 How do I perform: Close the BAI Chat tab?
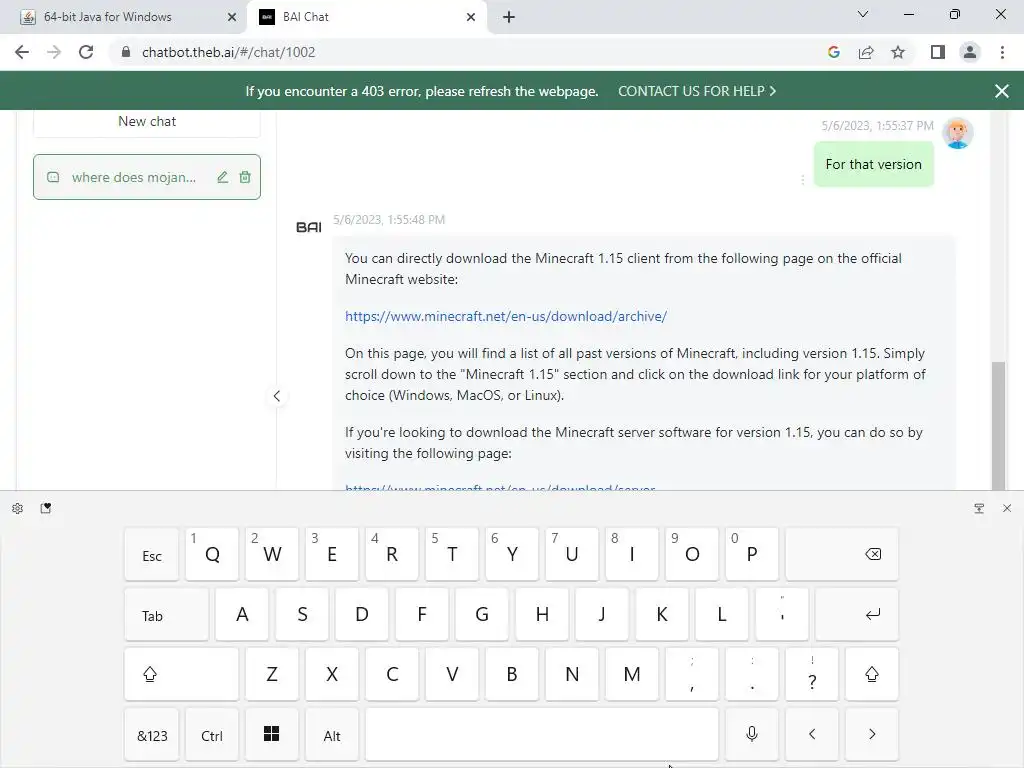[x=471, y=17]
